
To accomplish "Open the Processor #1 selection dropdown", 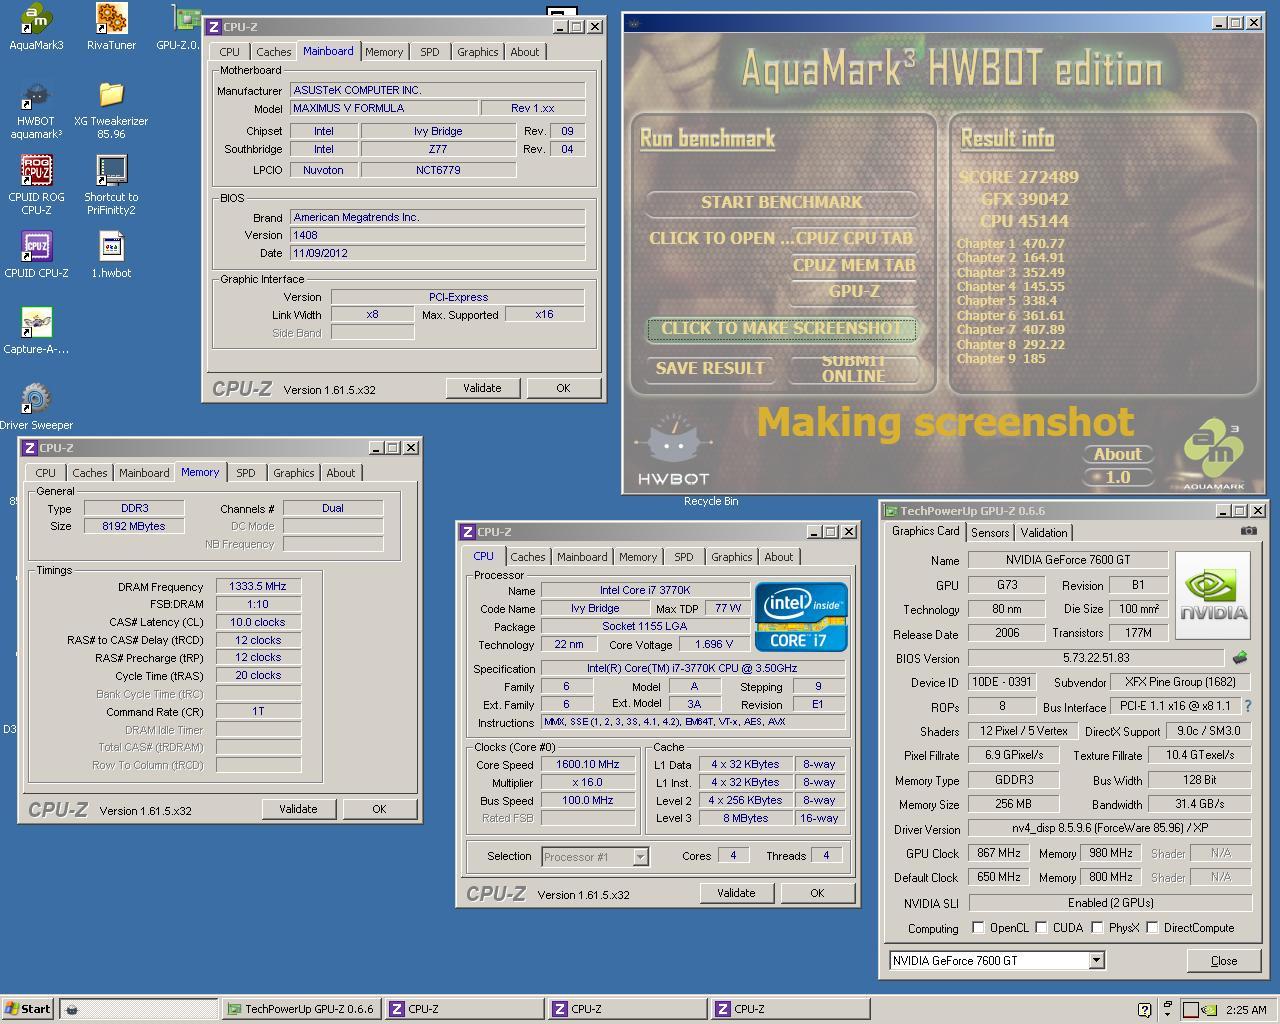I will coord(640,856).
